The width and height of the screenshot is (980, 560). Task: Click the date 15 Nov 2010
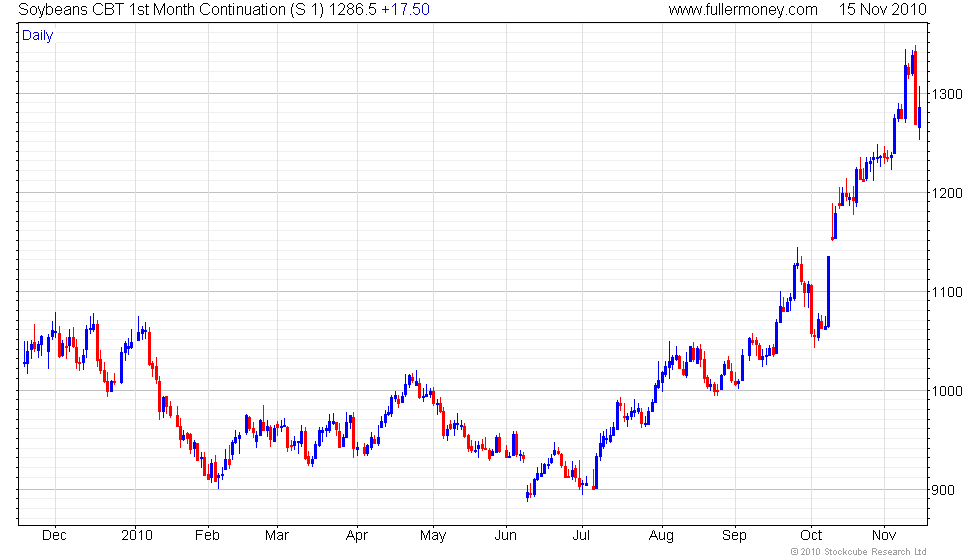[x=882, y=10]
